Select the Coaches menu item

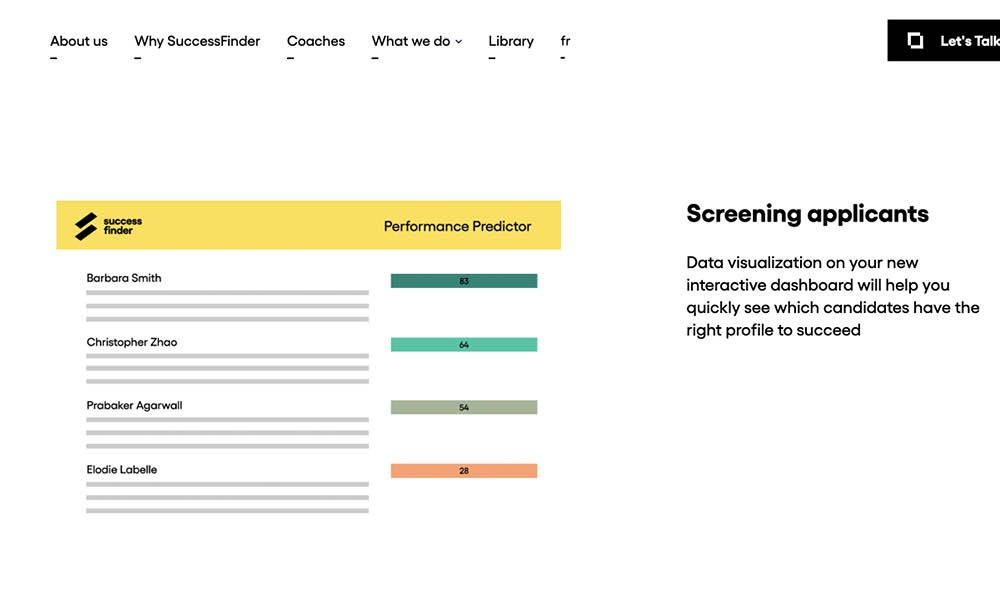coord(315,41)
